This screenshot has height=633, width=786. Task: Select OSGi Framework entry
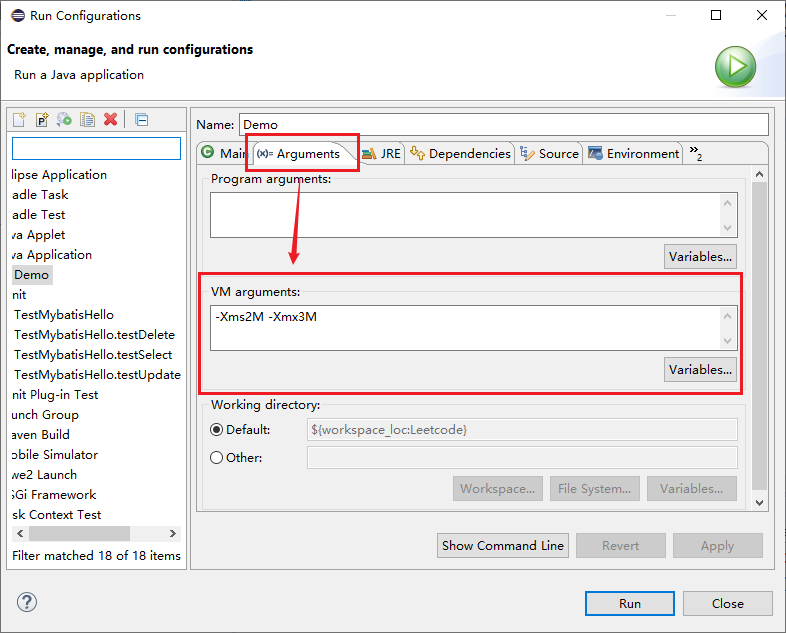click(54, 495)
